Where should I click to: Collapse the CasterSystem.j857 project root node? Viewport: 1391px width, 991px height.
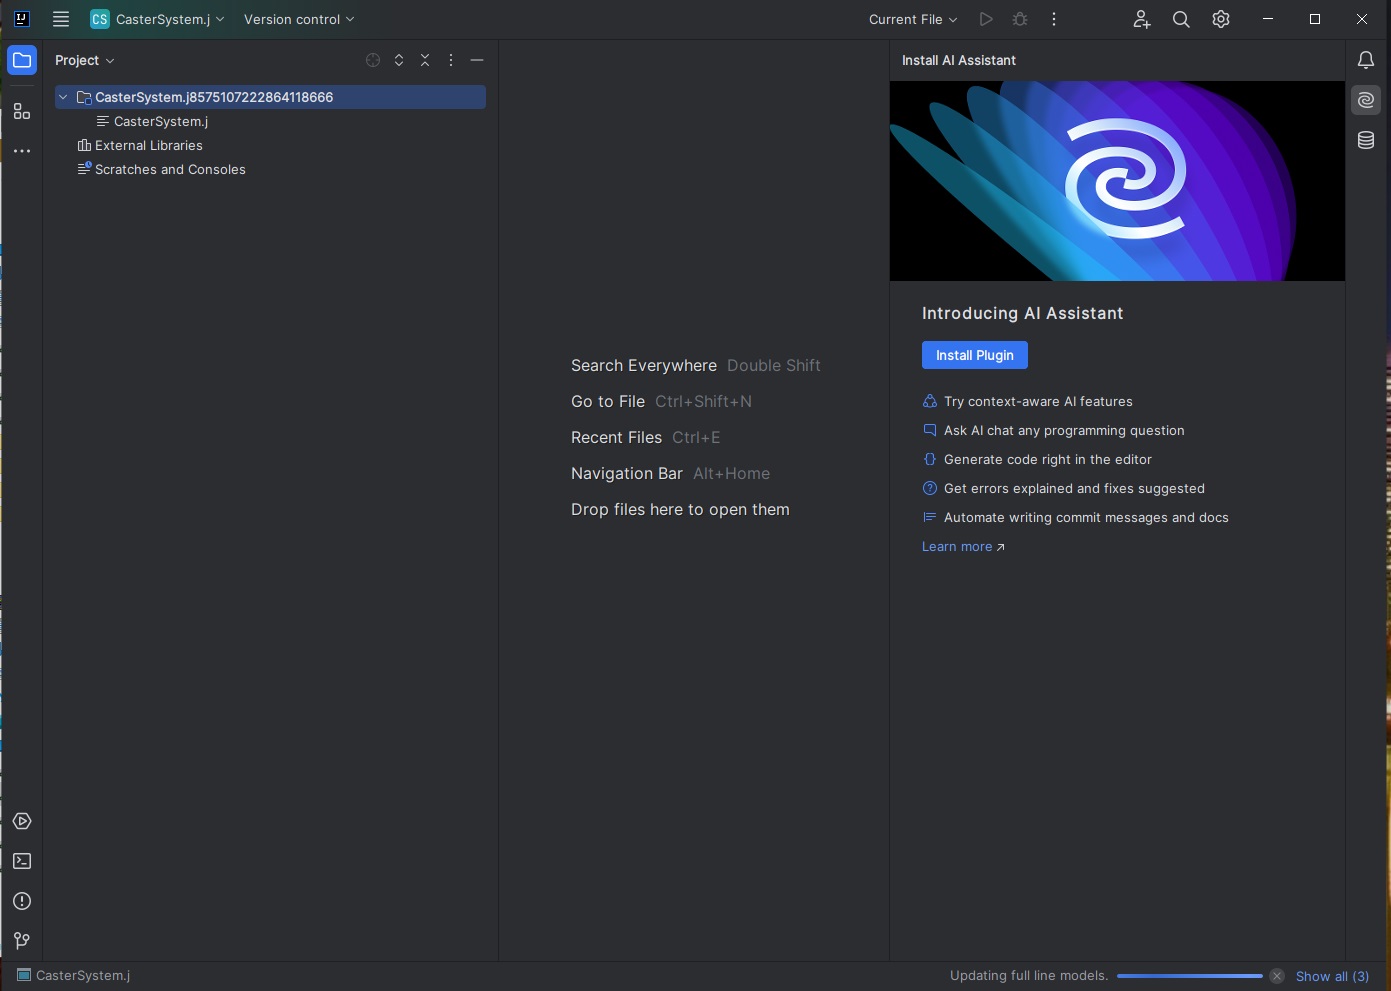click(x=63, y=97)
